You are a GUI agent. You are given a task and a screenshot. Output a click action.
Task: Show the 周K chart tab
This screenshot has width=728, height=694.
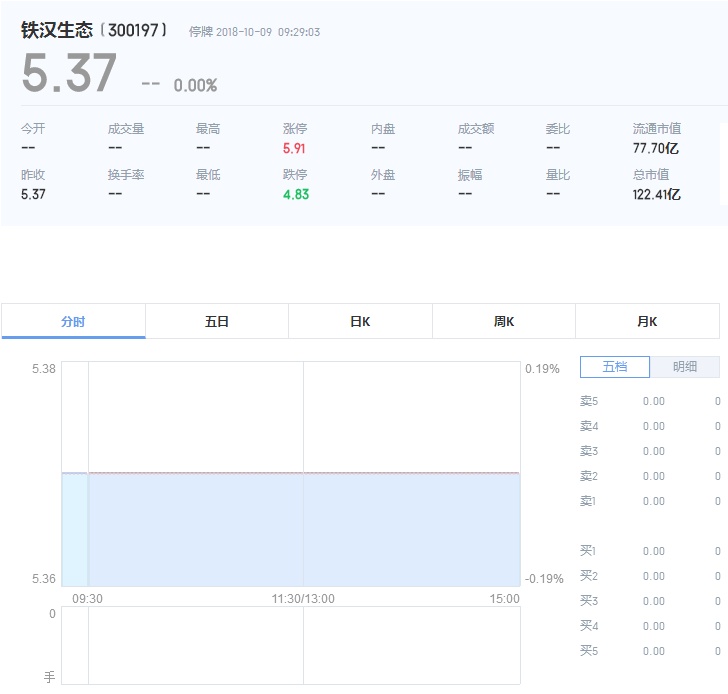pos(504,321)
